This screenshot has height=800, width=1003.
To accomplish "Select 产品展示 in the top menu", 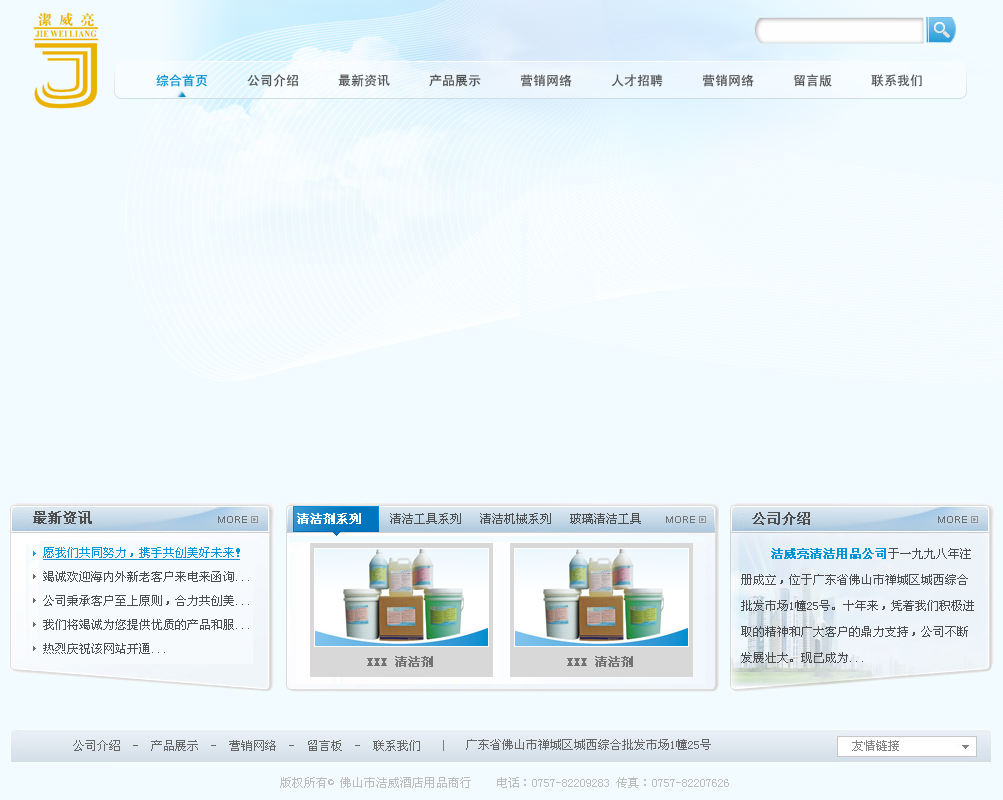I will (455, 81).
